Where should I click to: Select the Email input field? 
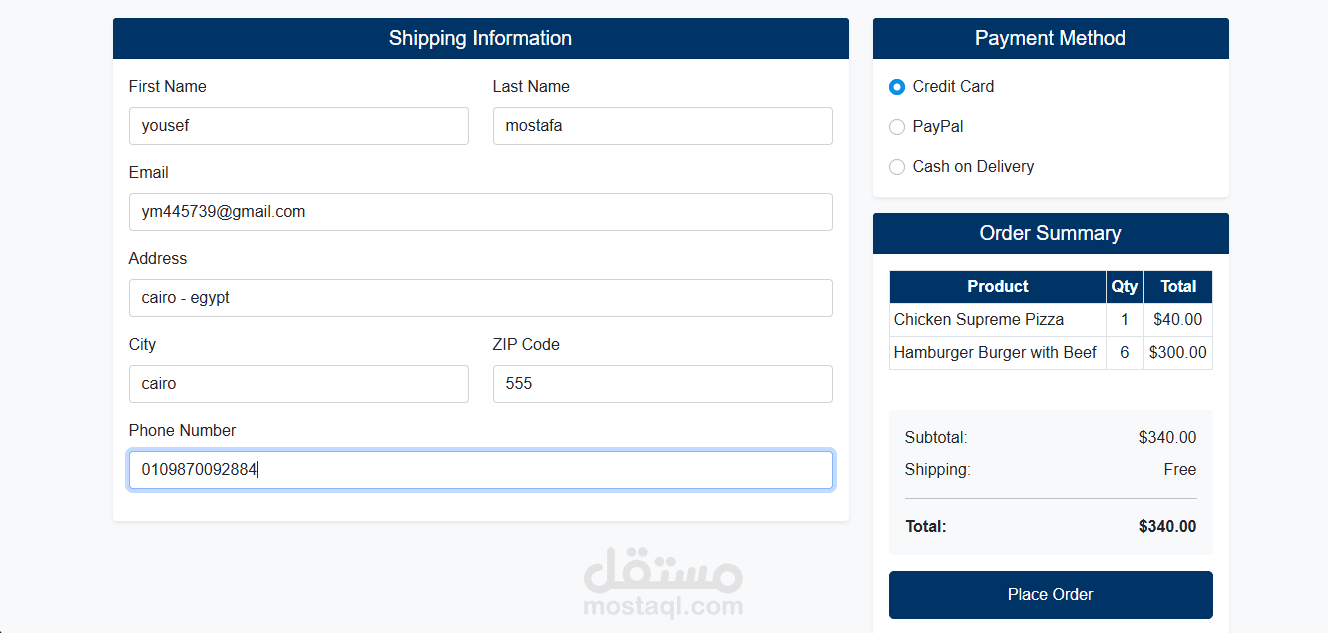[480, 212]
